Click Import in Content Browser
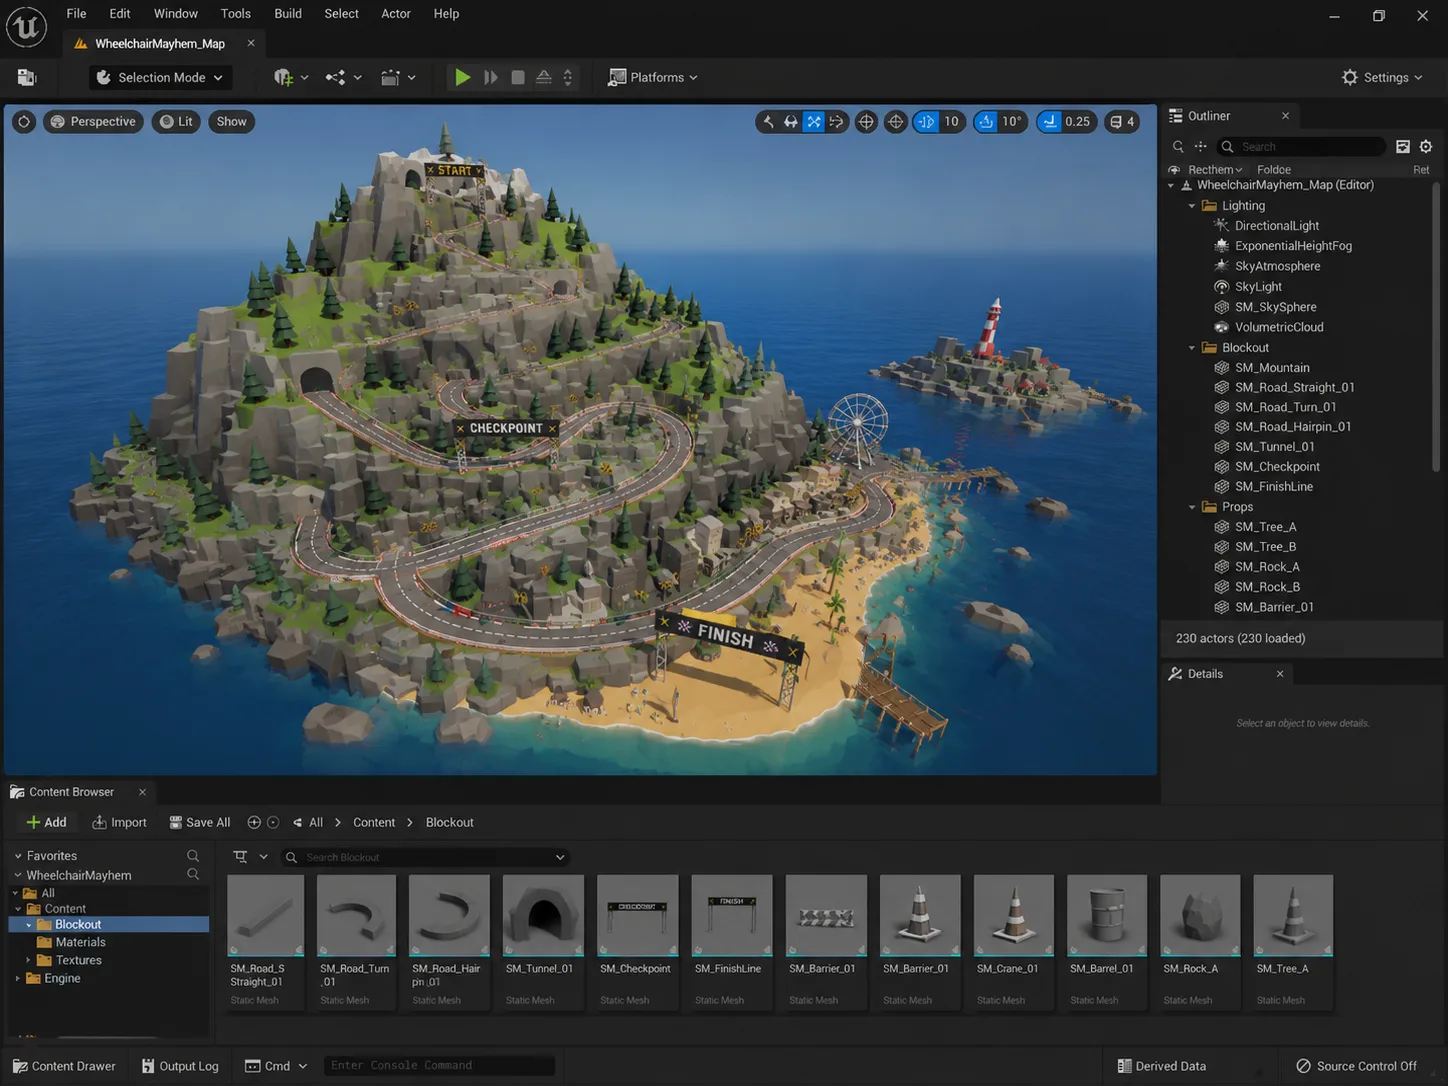 tap(119, 822)
